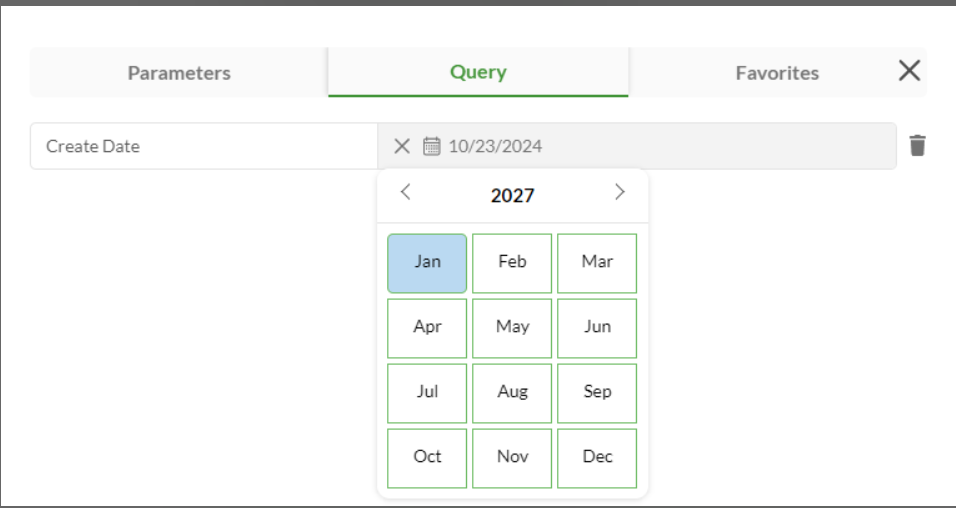Select Apr month
The height and width of the screenshot is (508, 956).
coord(427,327)
